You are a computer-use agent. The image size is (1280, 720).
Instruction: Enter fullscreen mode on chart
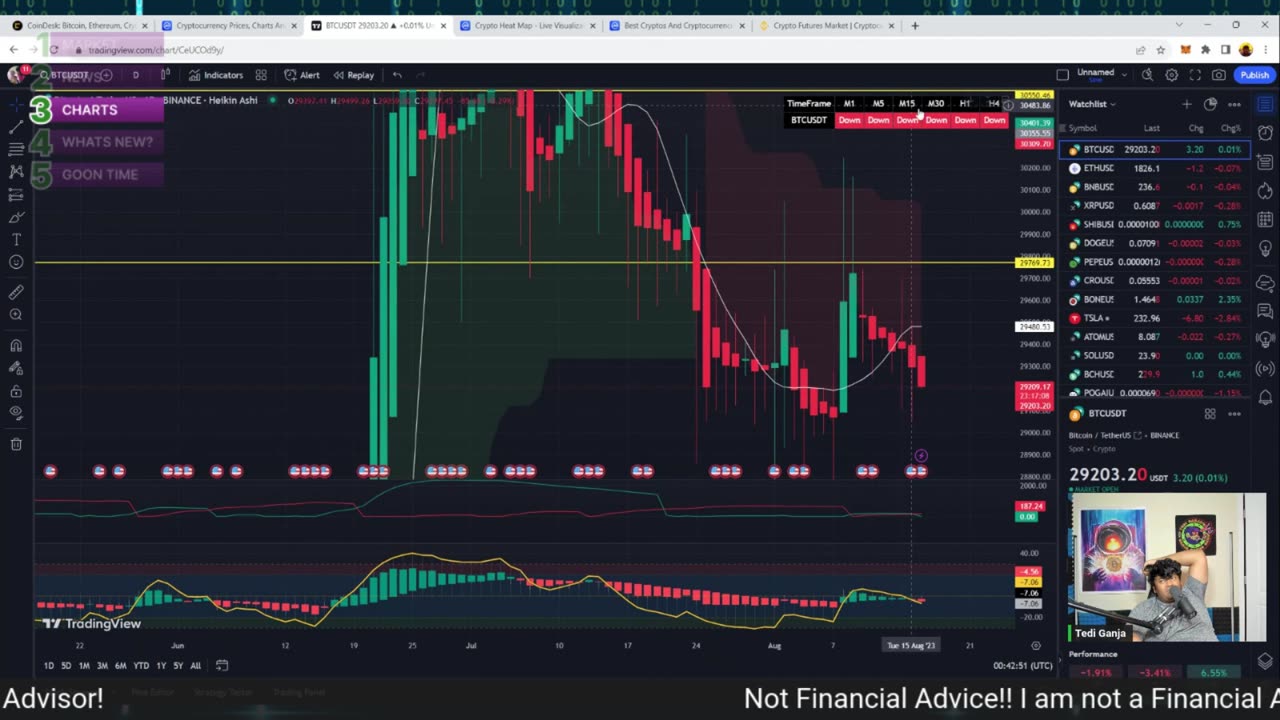tap(1195, 75)
